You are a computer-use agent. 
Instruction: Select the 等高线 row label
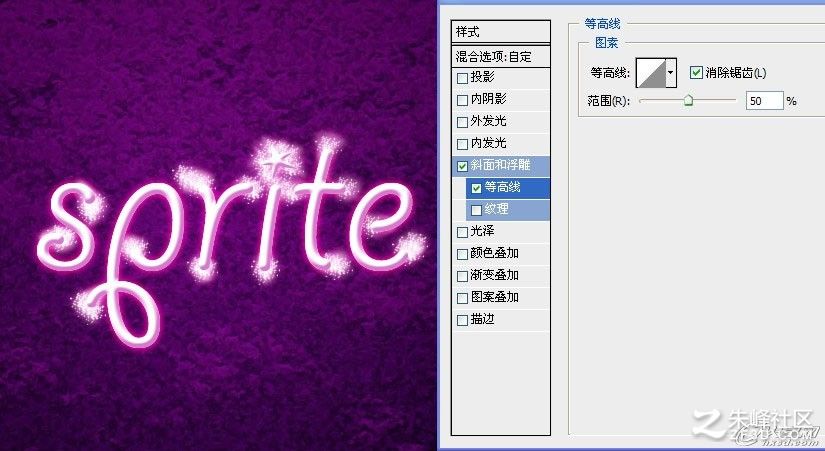tap(502, 187)
